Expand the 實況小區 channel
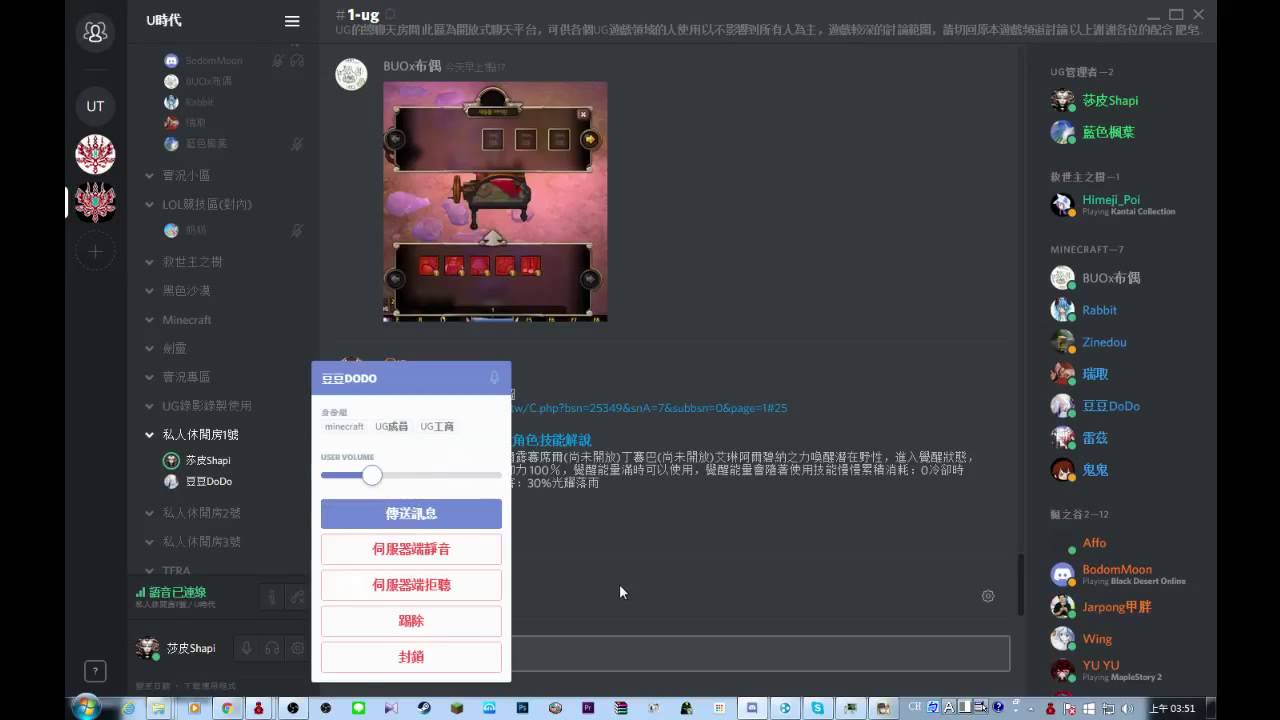 186,175
